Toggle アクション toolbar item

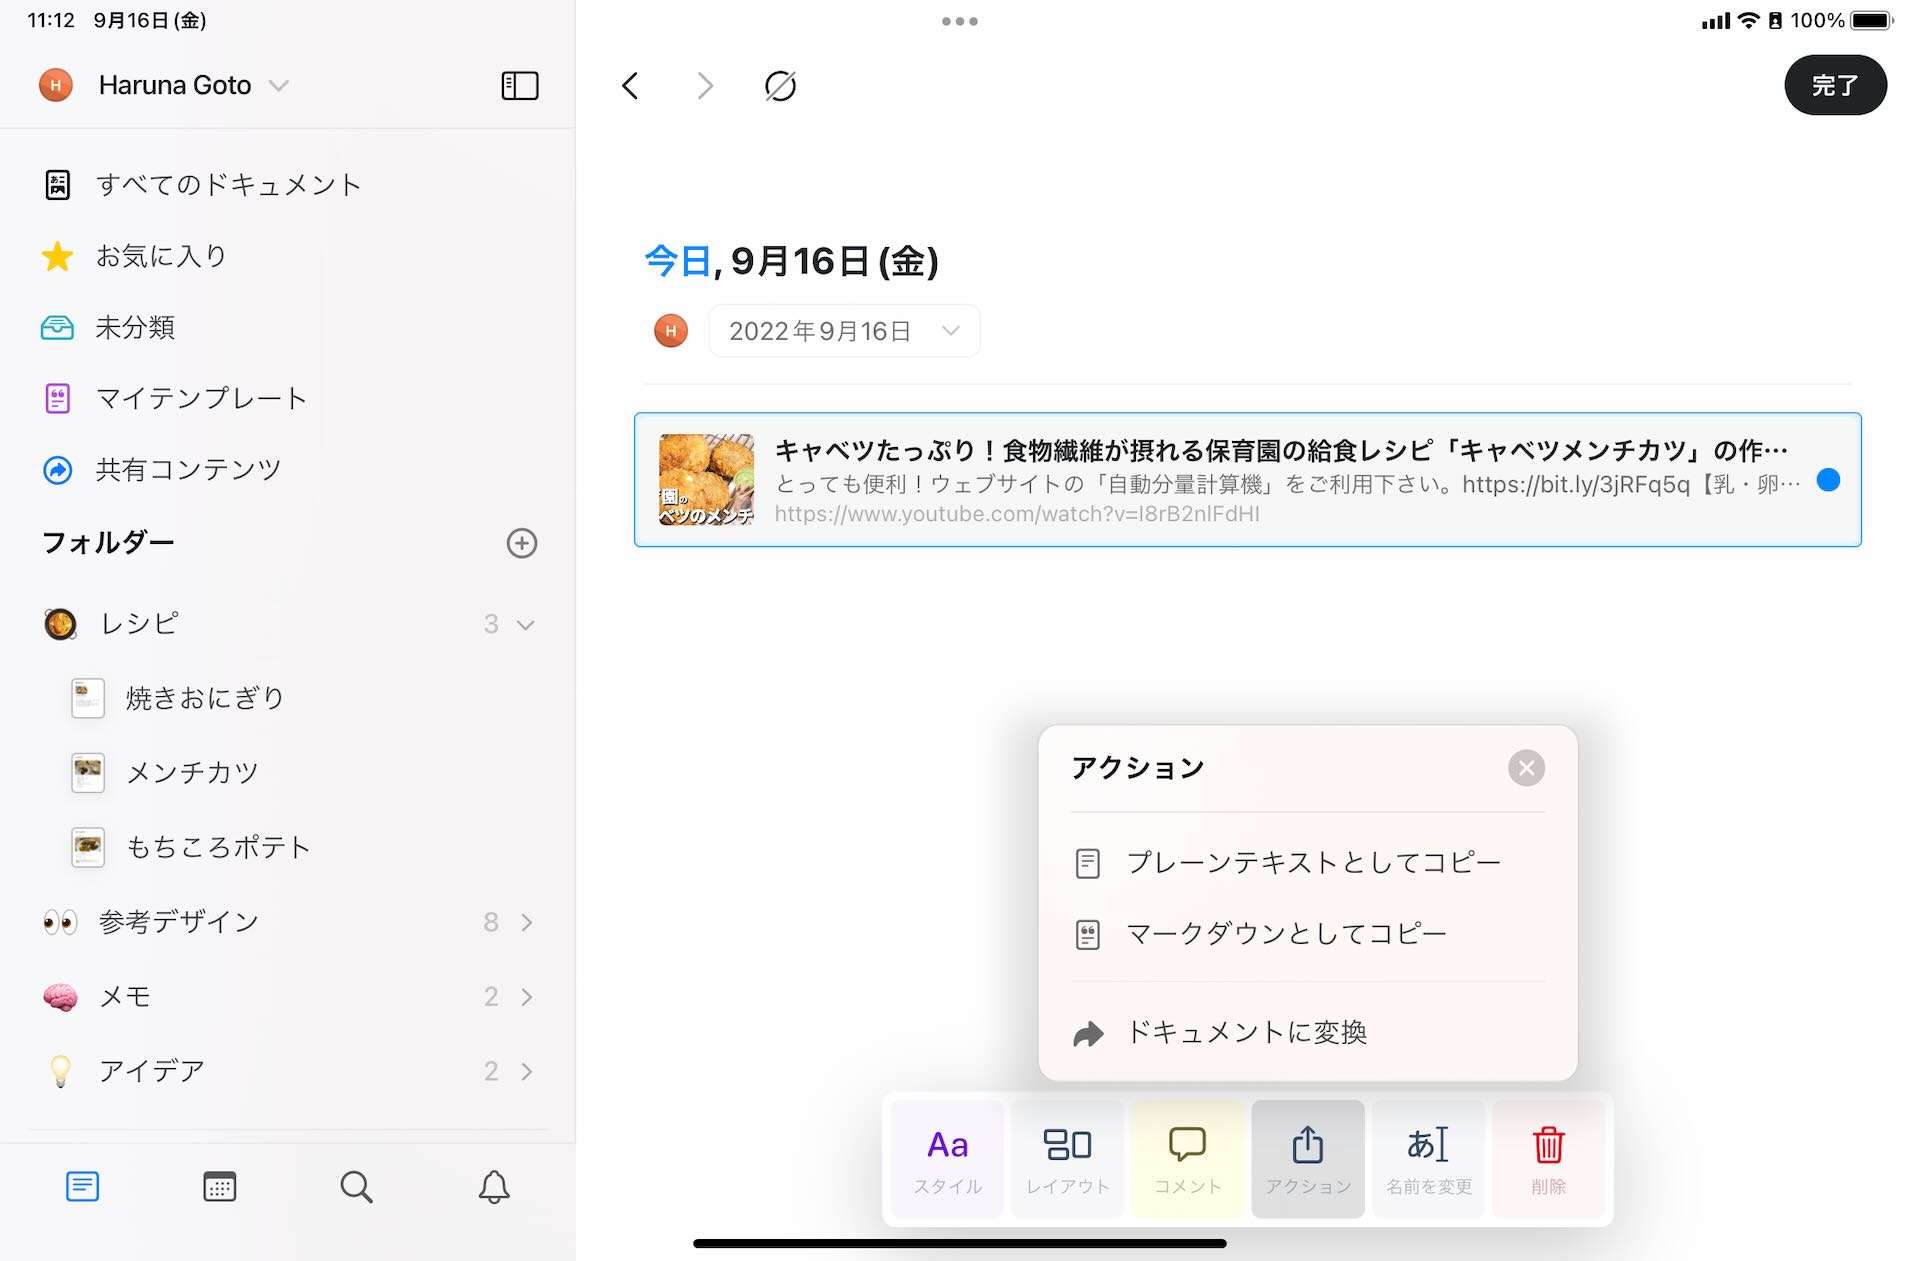[x=1308, y=1159]
